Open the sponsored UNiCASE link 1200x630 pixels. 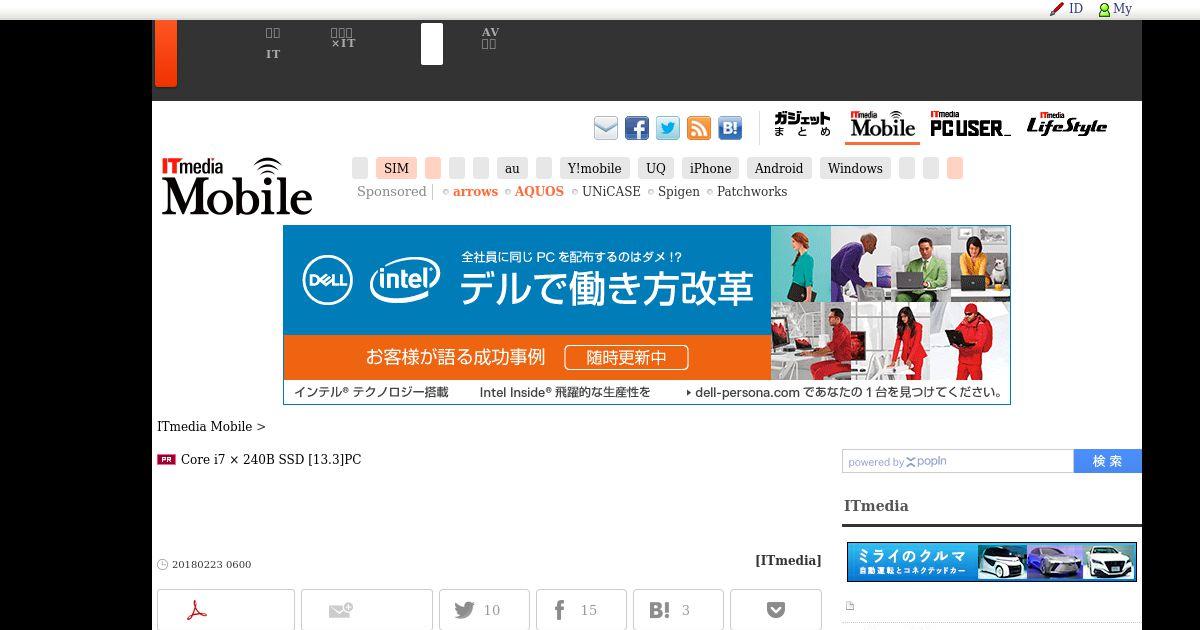click(611, 192)
